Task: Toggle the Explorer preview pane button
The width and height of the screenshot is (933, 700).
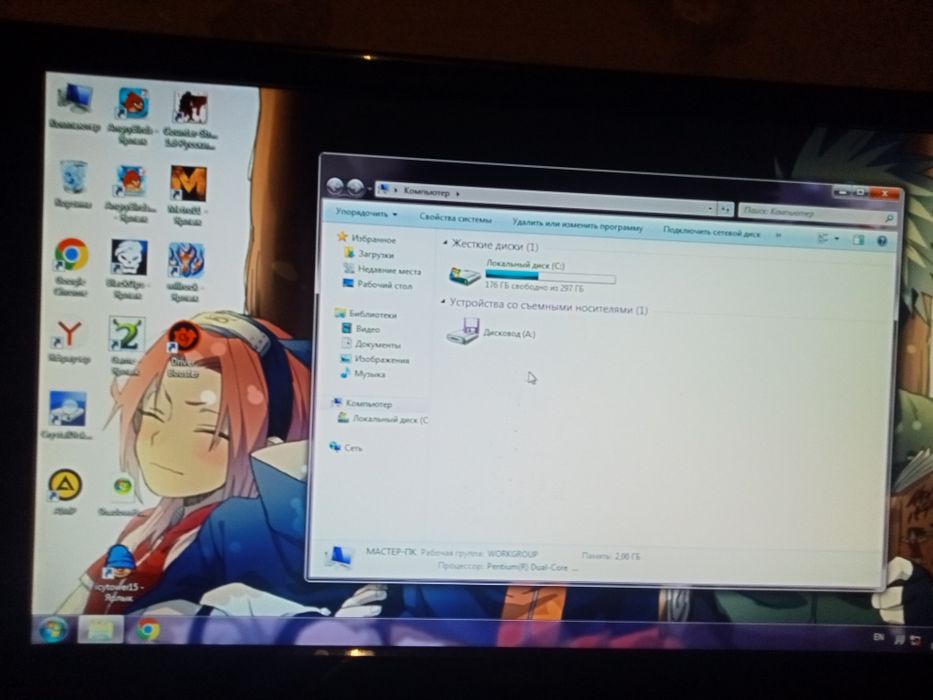Action: tap(858, 239)
